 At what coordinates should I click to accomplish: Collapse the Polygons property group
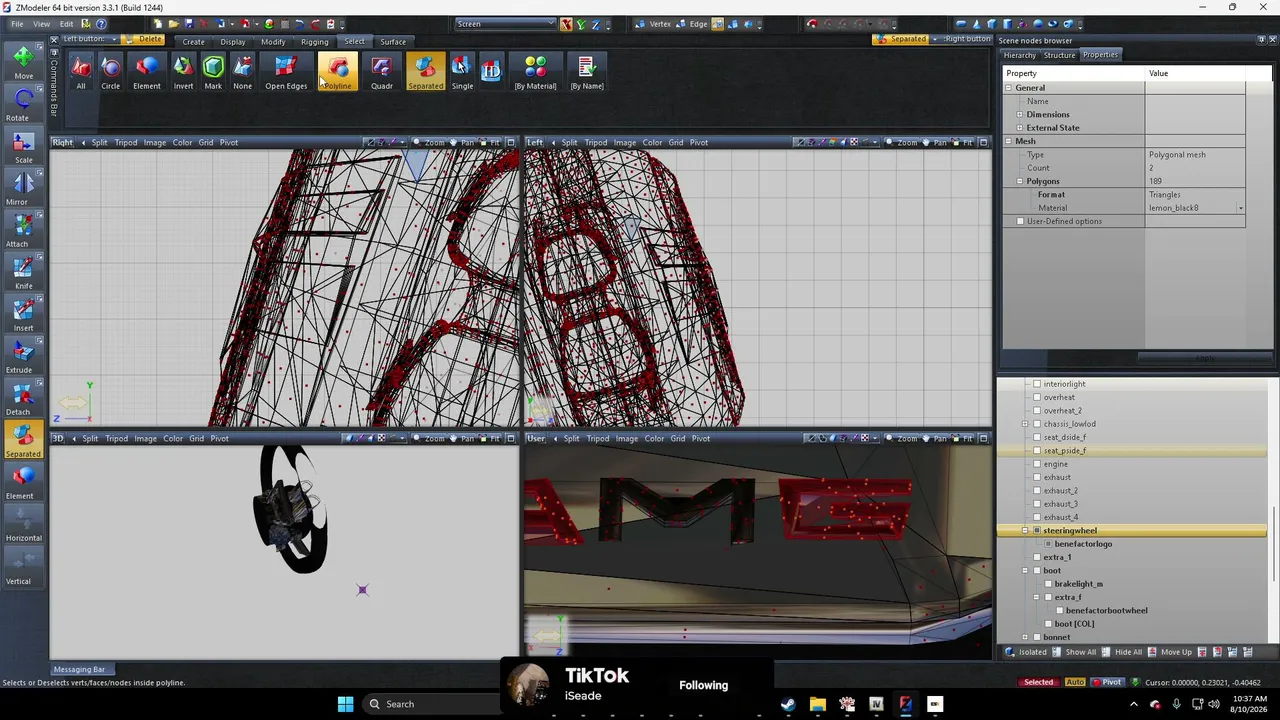click(x=1020, y=181)
